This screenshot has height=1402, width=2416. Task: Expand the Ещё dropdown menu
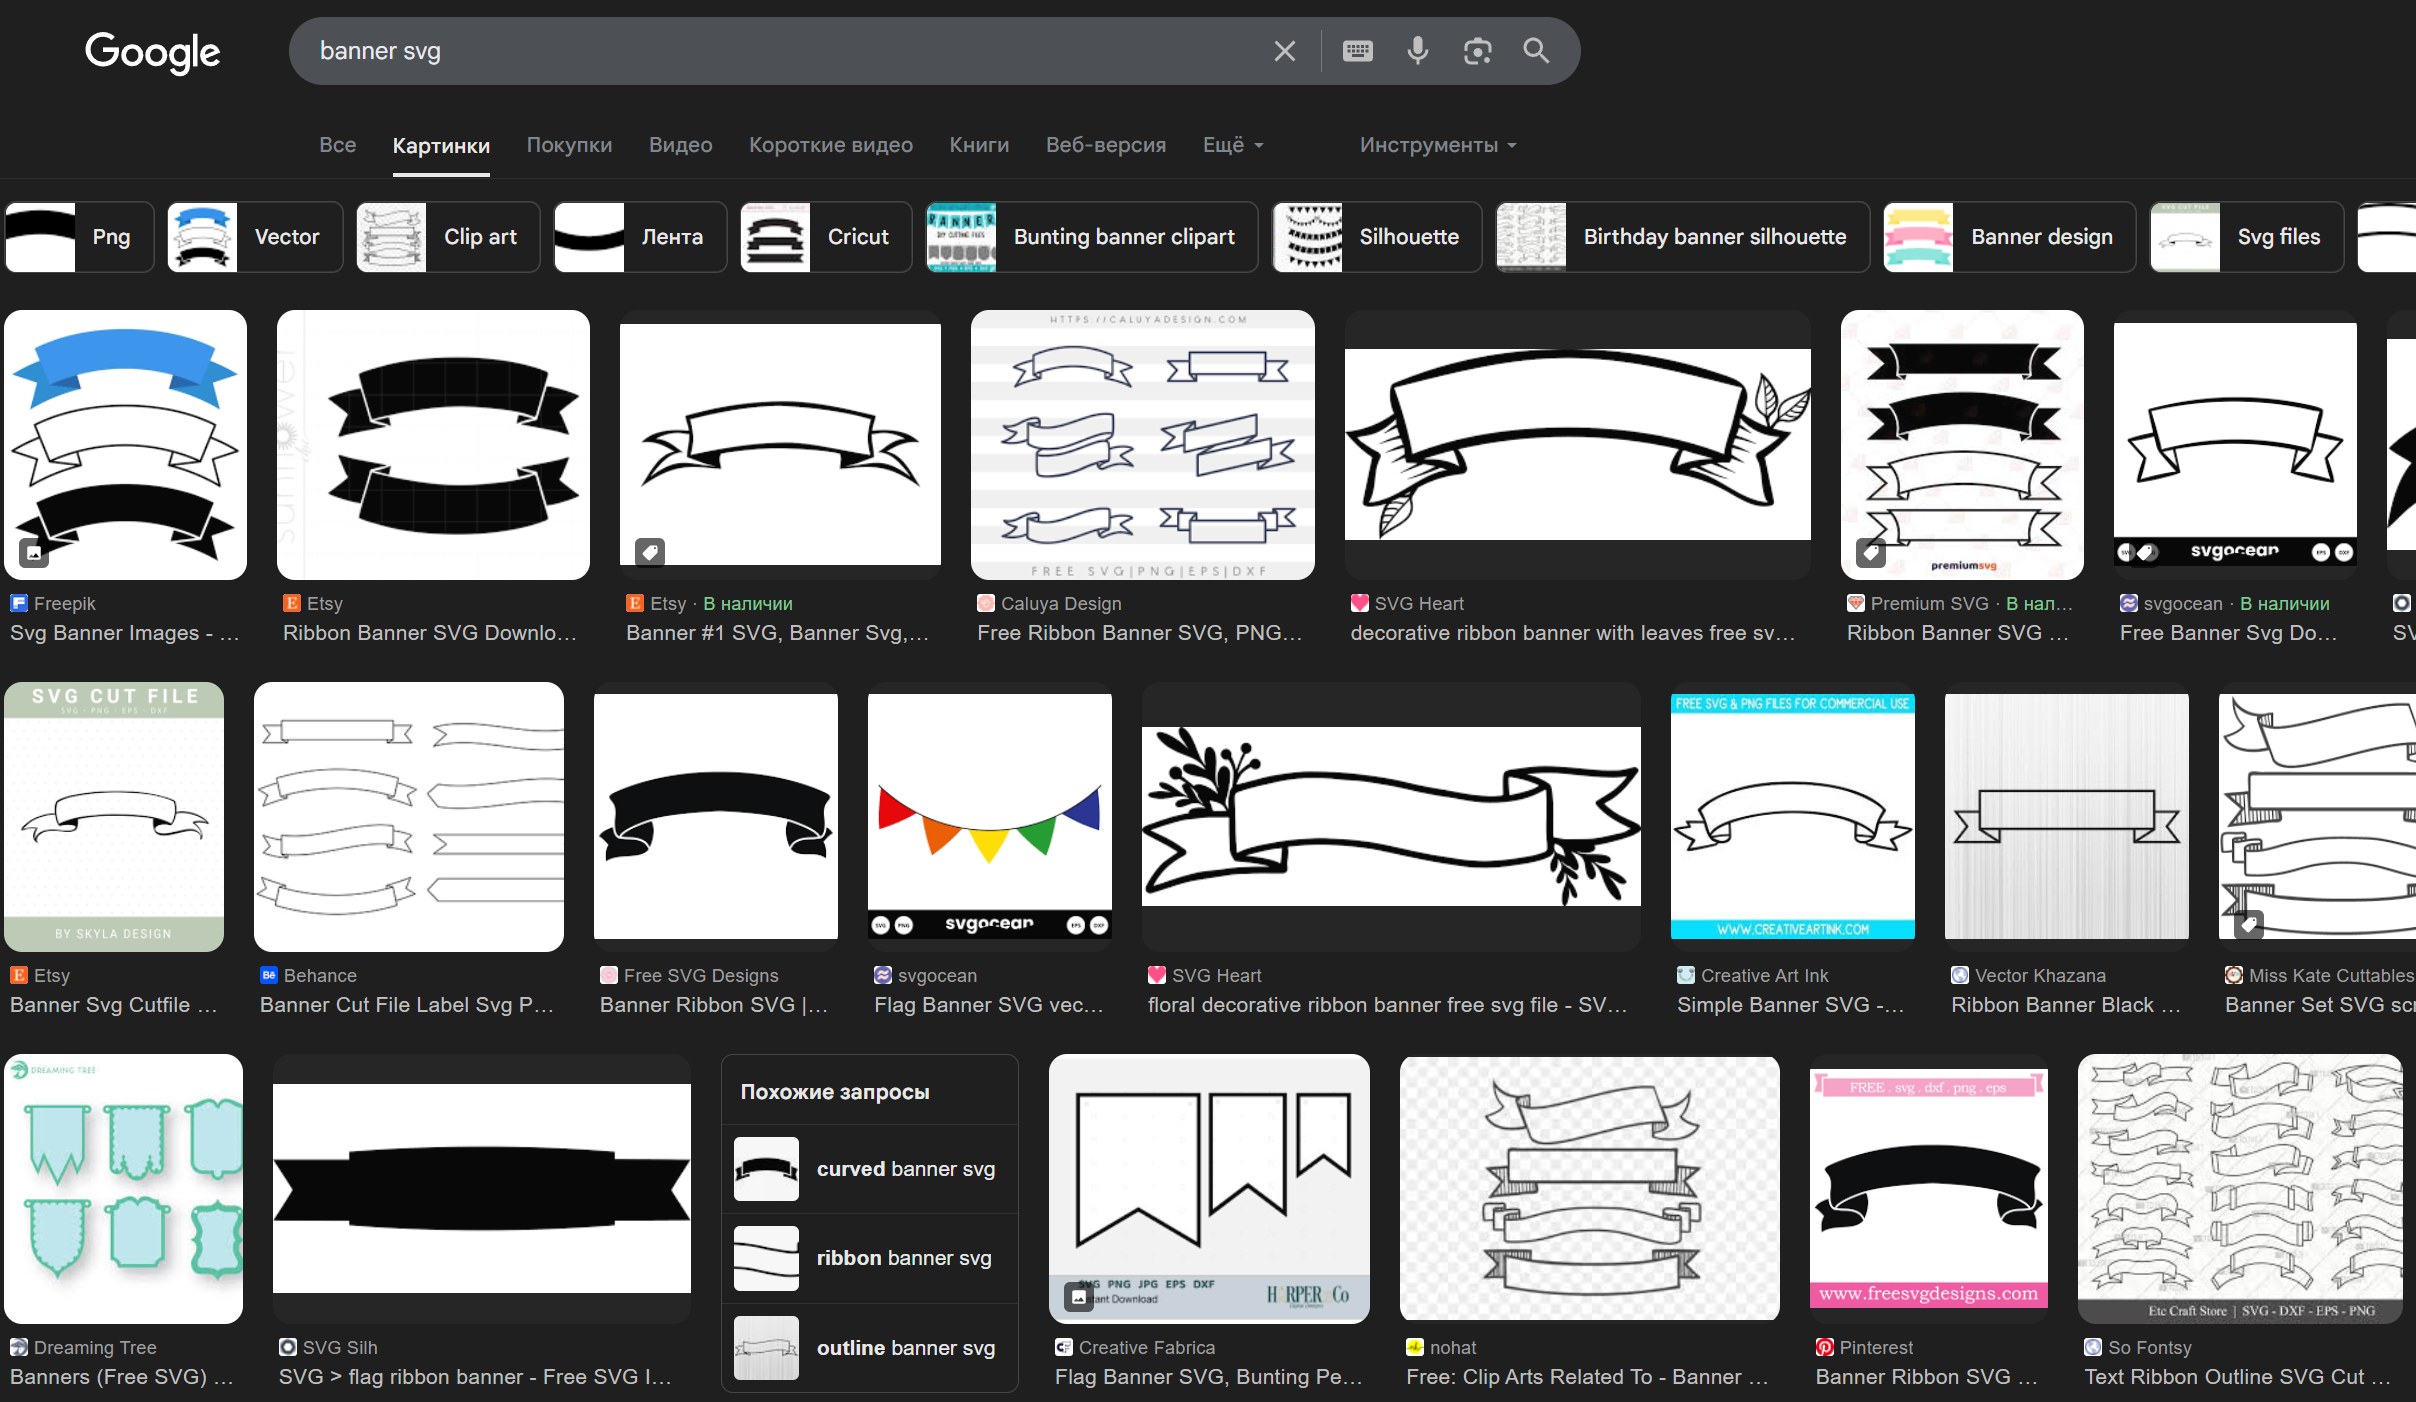1233,145
